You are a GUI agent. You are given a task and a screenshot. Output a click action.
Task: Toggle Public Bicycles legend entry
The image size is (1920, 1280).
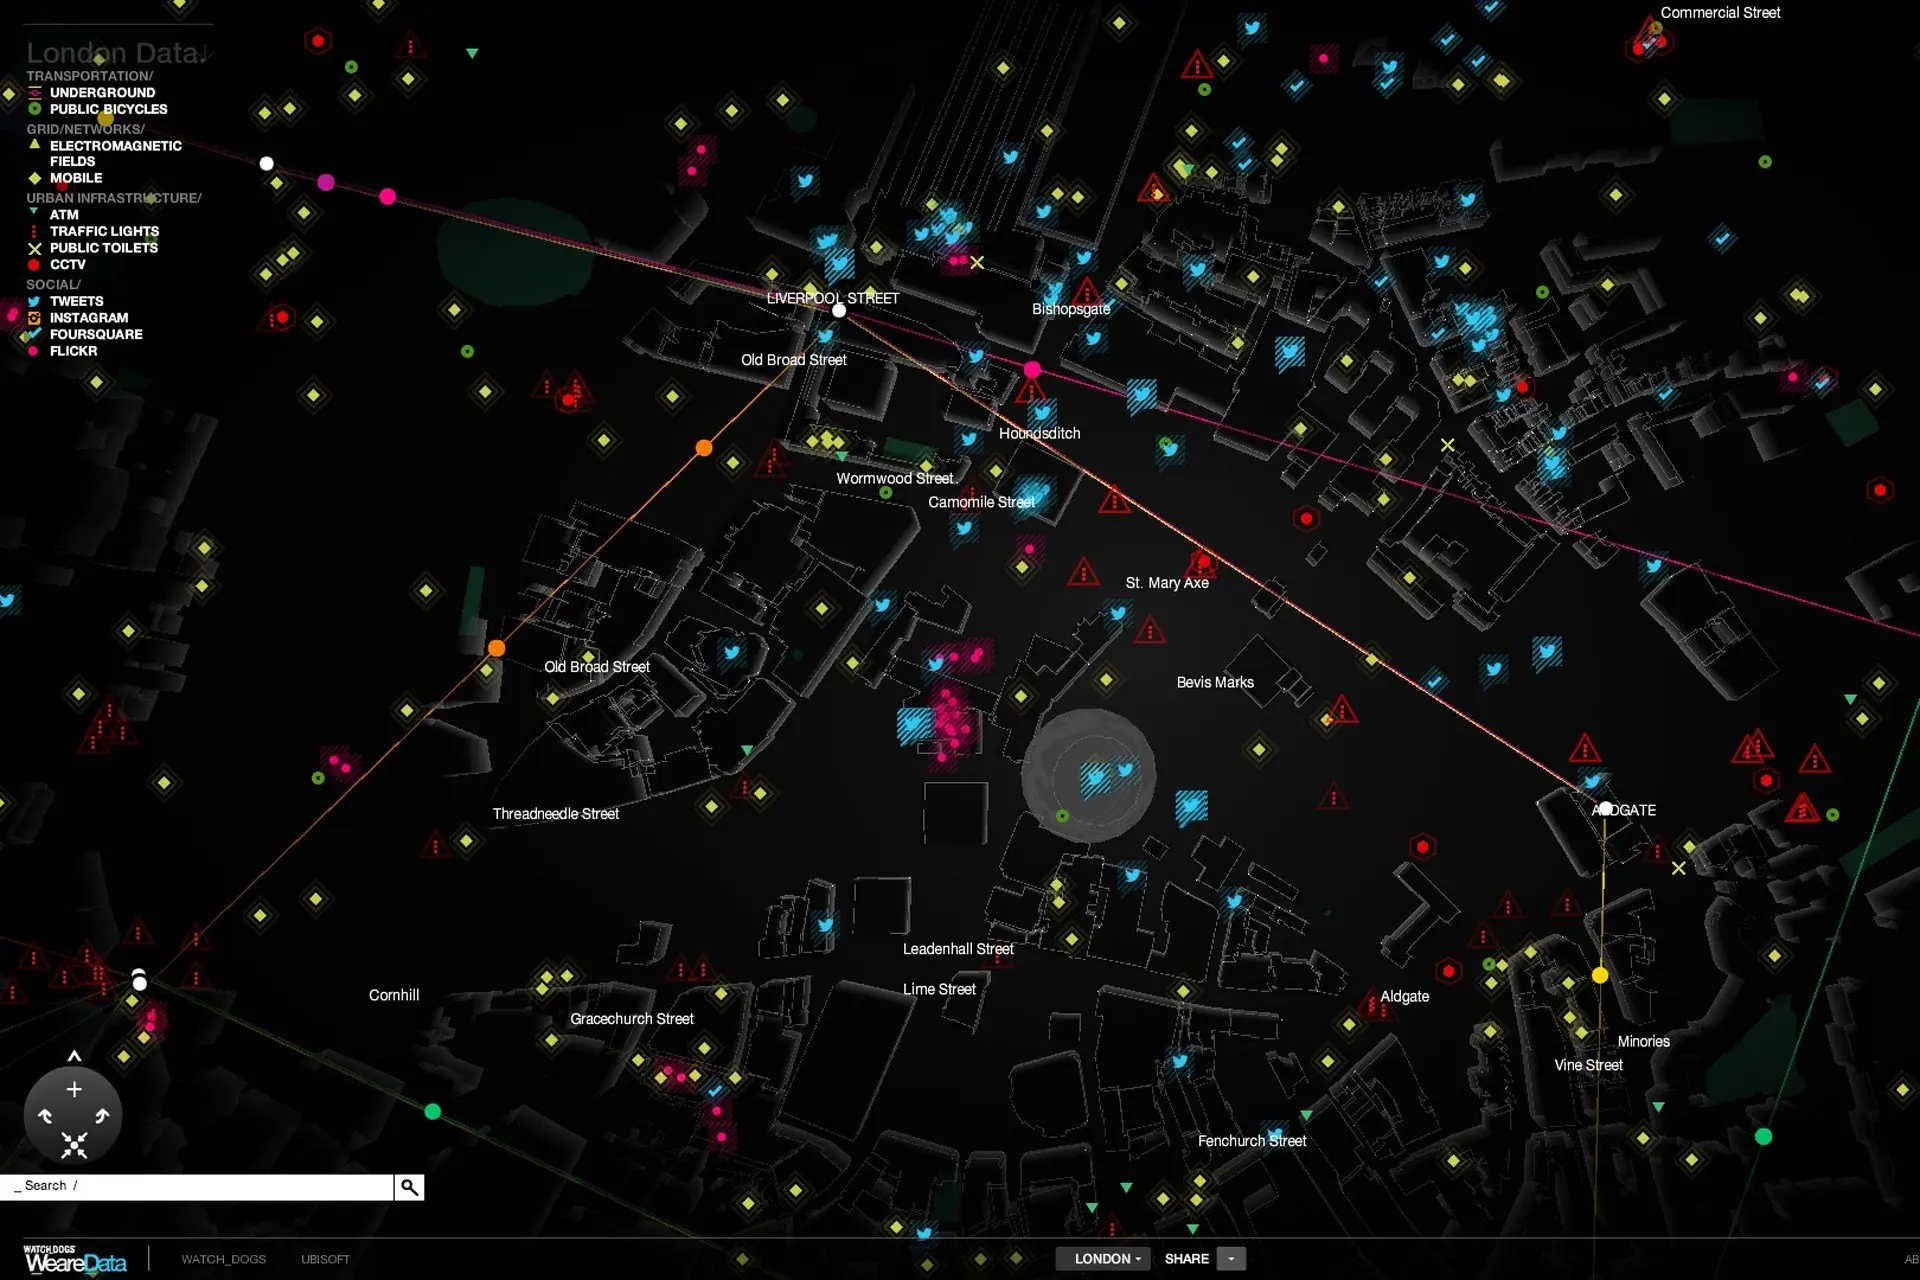click(108, 109)
